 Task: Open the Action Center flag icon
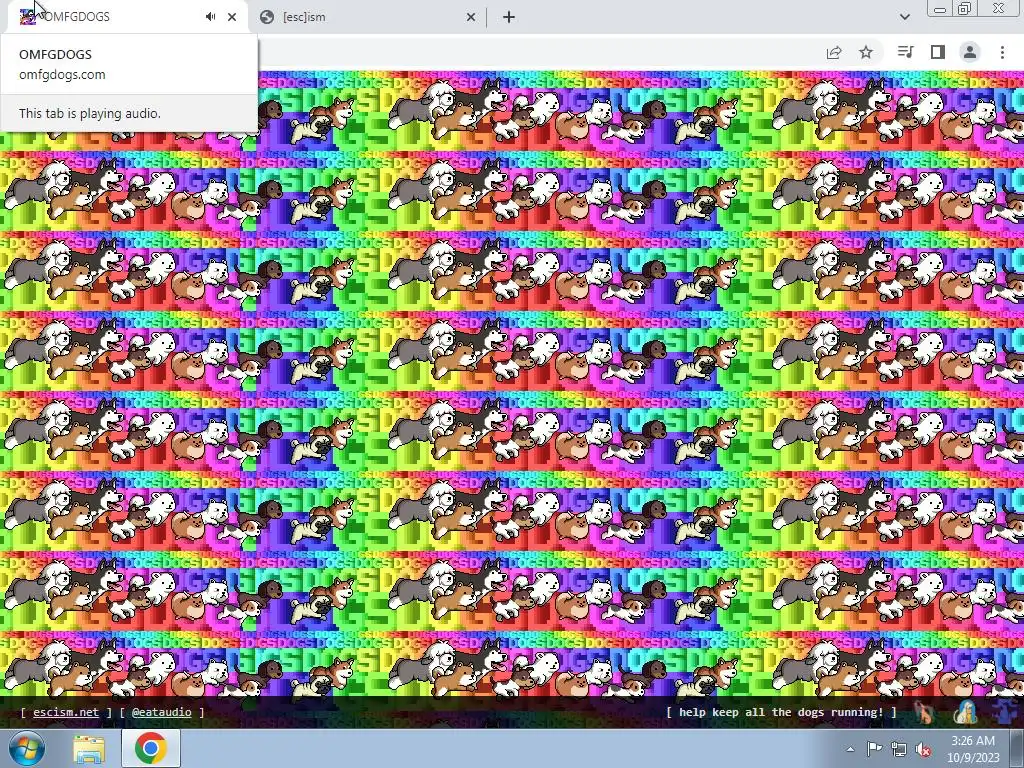(874, 749)
